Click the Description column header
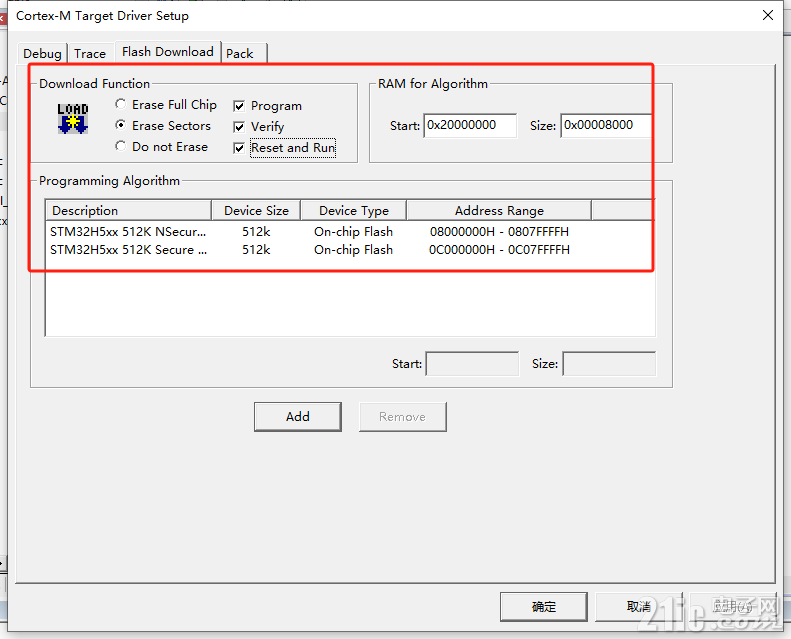 tap(128, 210)
